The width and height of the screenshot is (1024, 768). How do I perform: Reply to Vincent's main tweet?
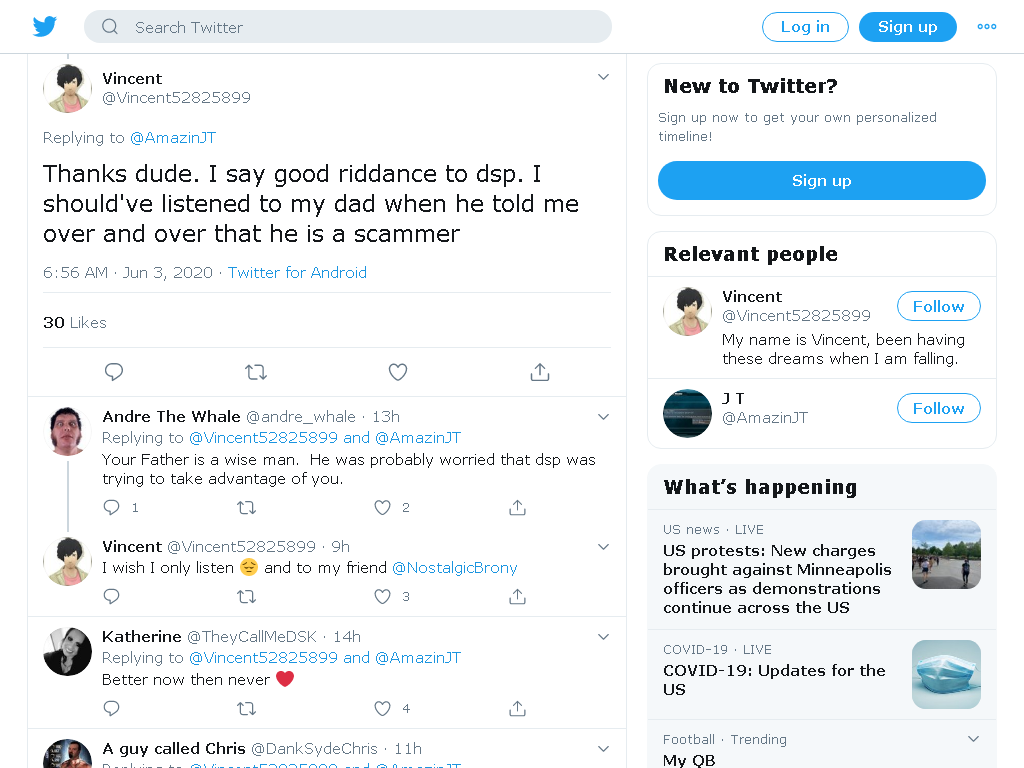pyautogui.click(x=114, y=372)
